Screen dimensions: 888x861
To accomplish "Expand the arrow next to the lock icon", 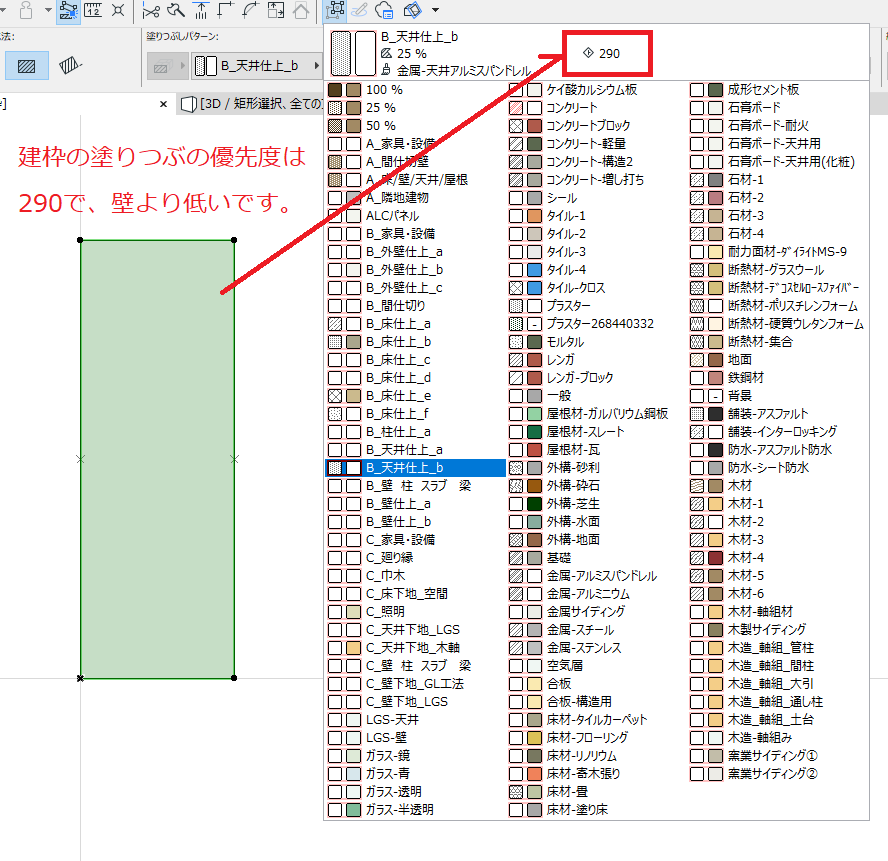I will [48, 10].
